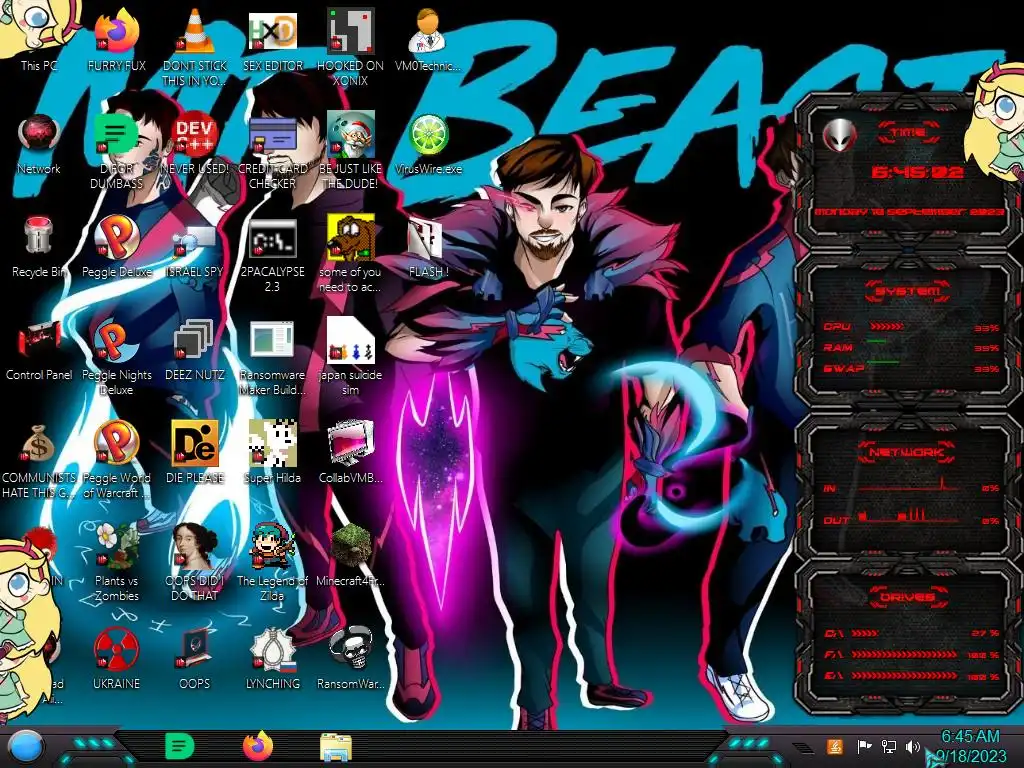Open the volume speaker tray icon
This screenshot has height=768, width=1024.
click(x=913, y=746)
